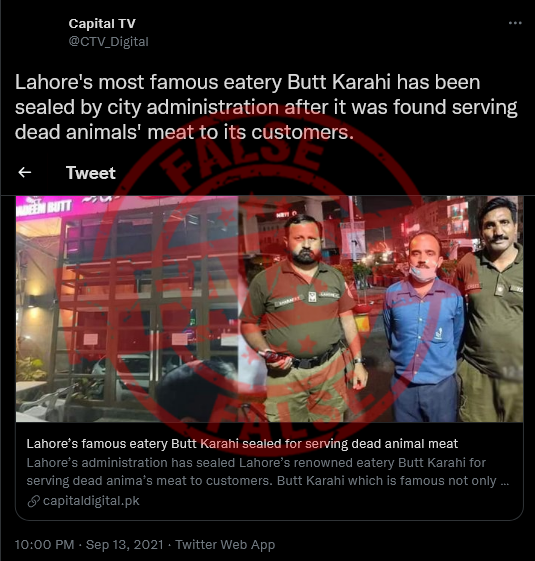This screenshot has width=535, height=561.
Task: Click the 10:00 PM timestamp
Action: (44, 545)
